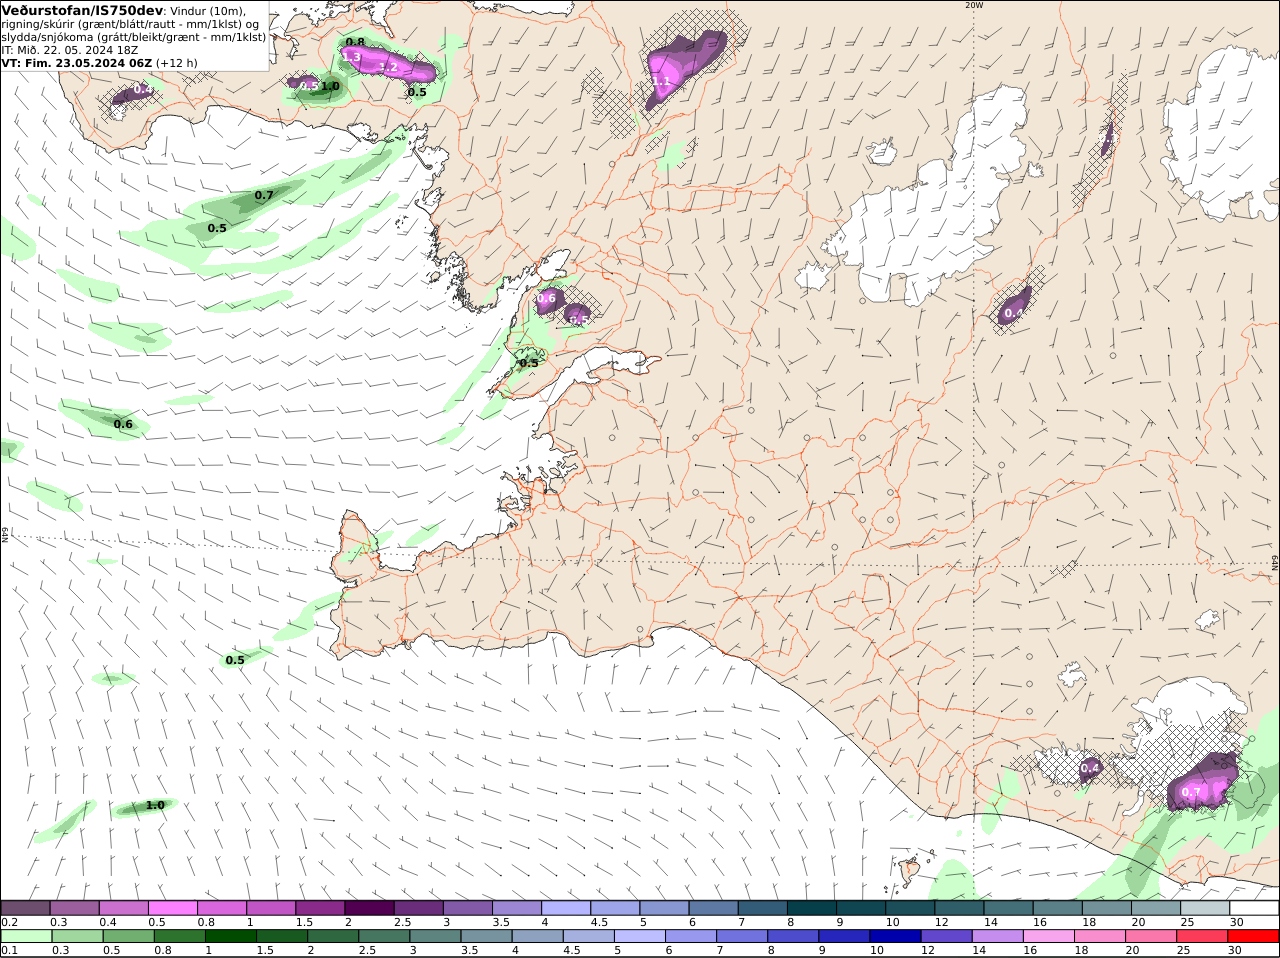
Task: Select the 'slydda/snjókoma' legend description line
Action: click(134, 37)
